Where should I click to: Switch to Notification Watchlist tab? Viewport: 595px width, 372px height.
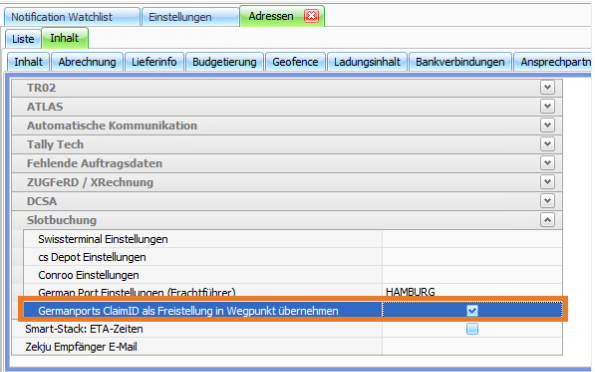click(72, 17)
